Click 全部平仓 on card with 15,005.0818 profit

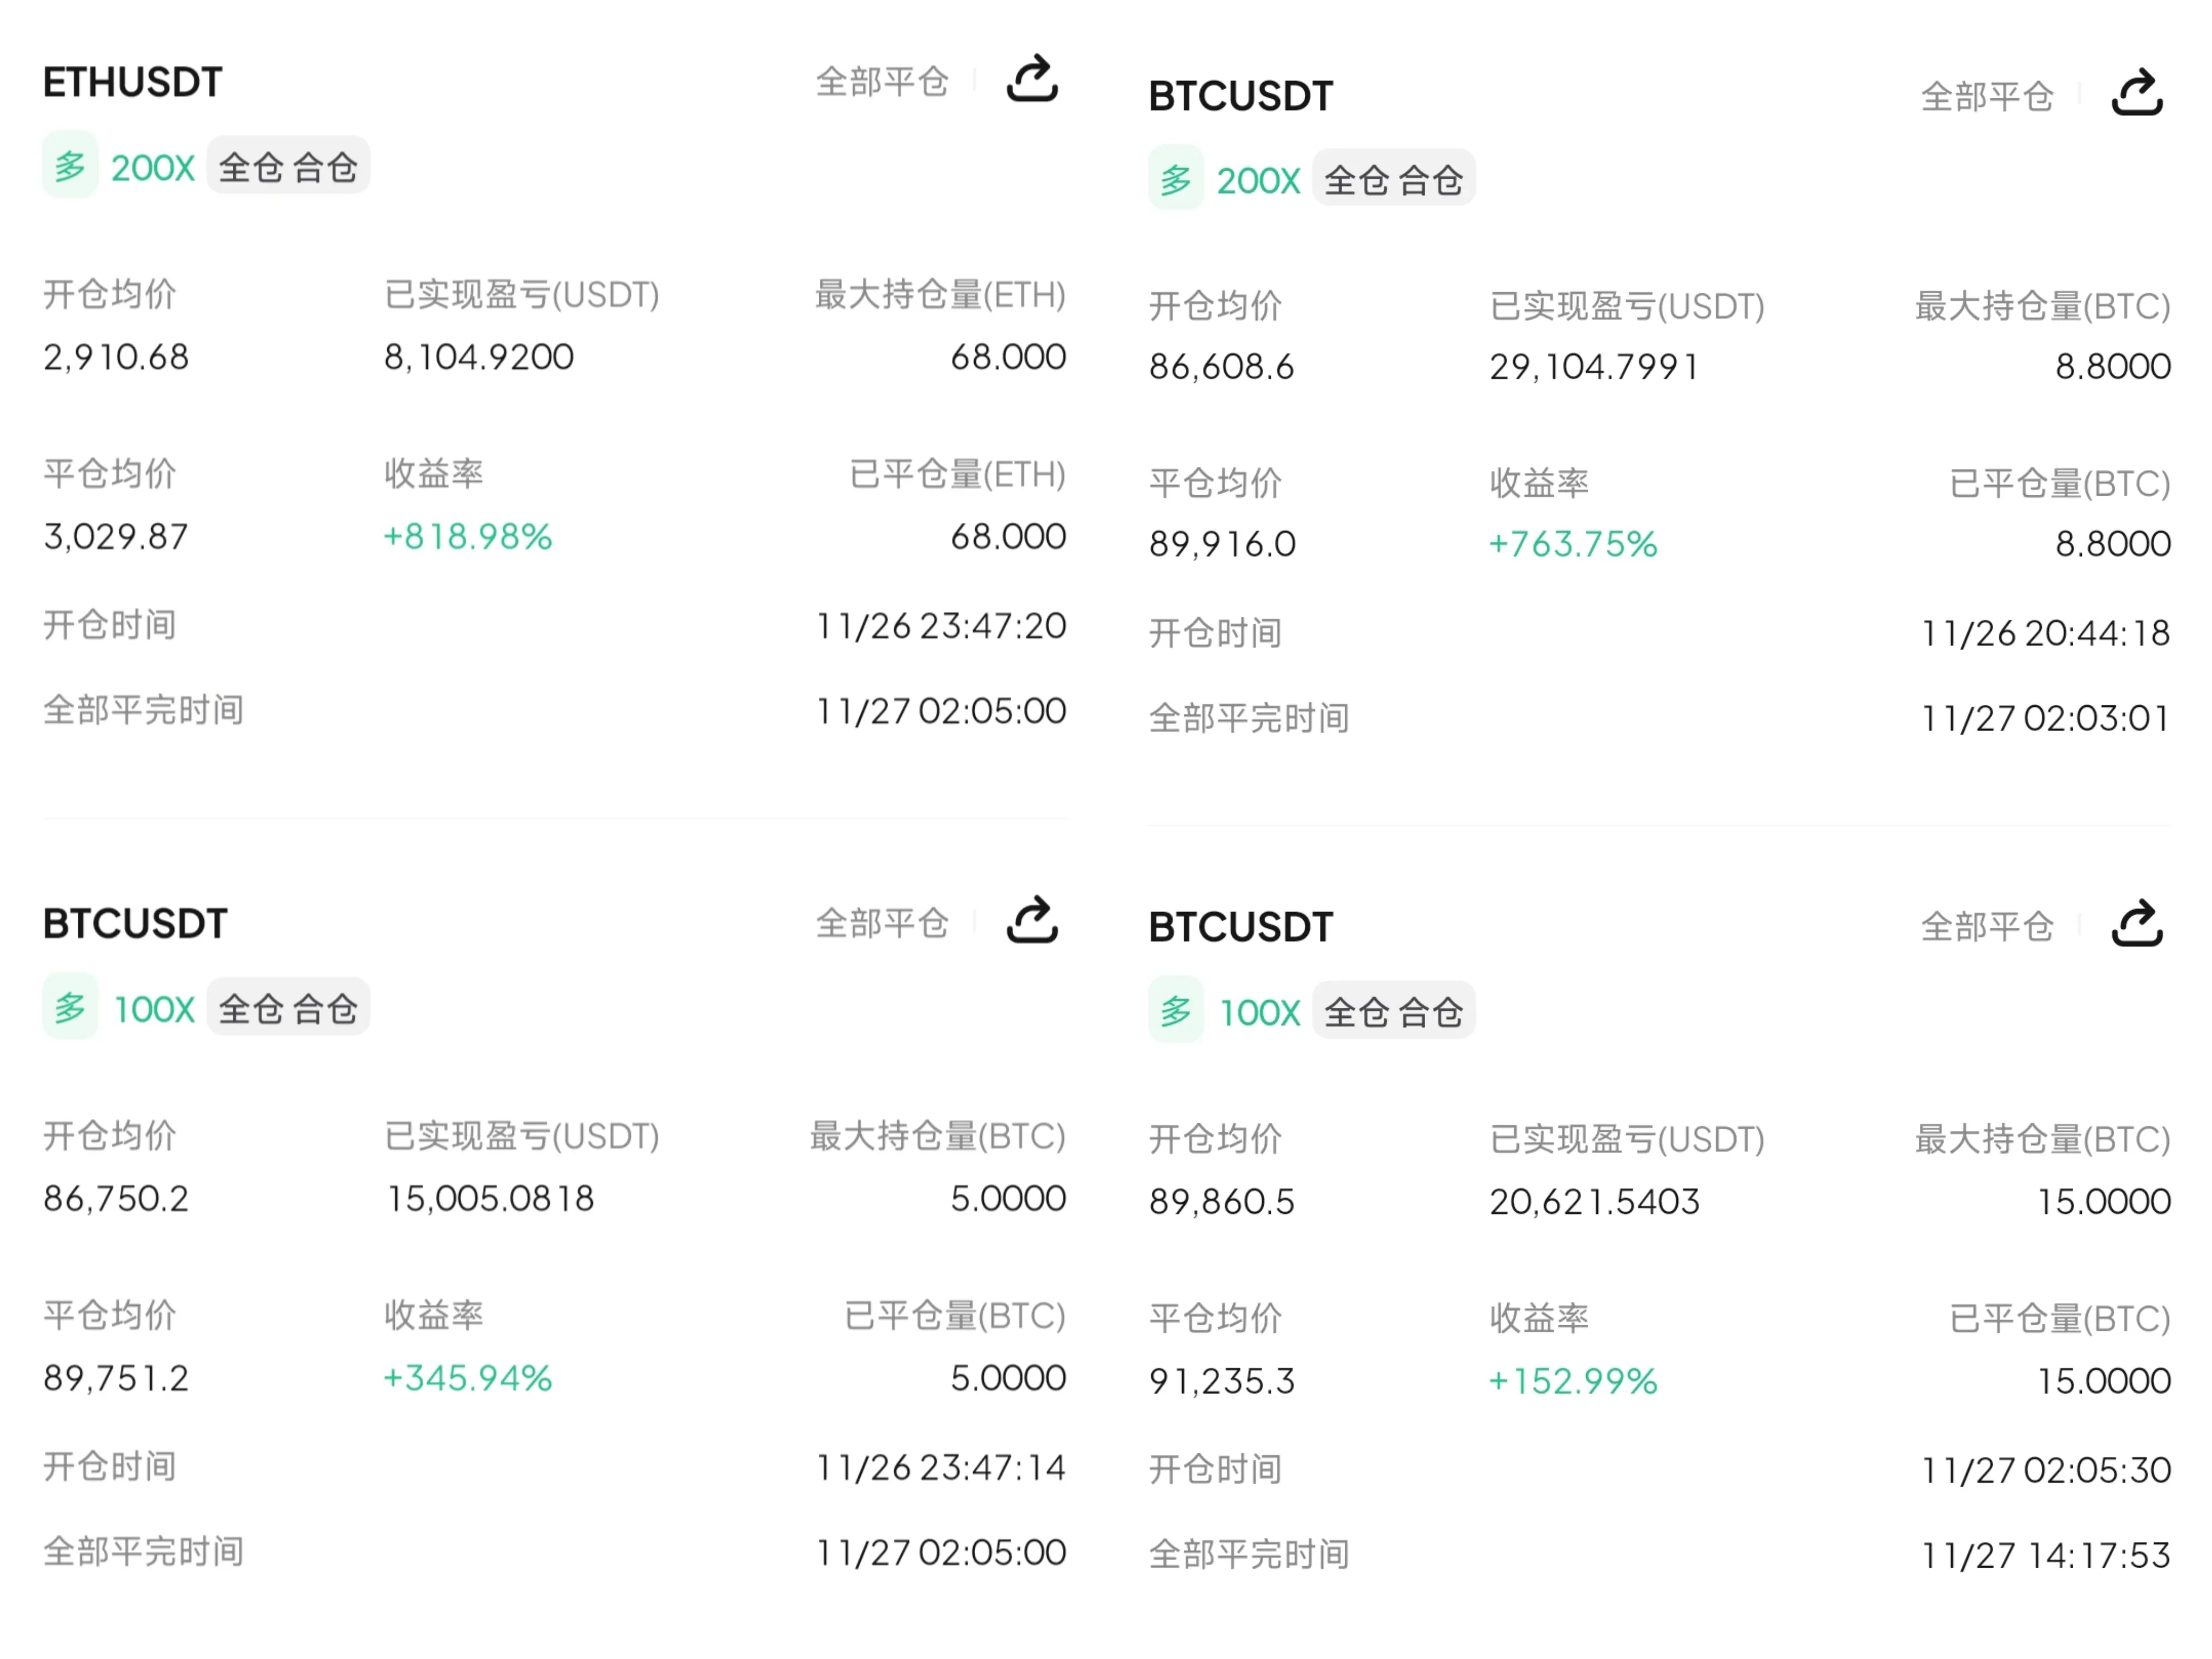881,923
